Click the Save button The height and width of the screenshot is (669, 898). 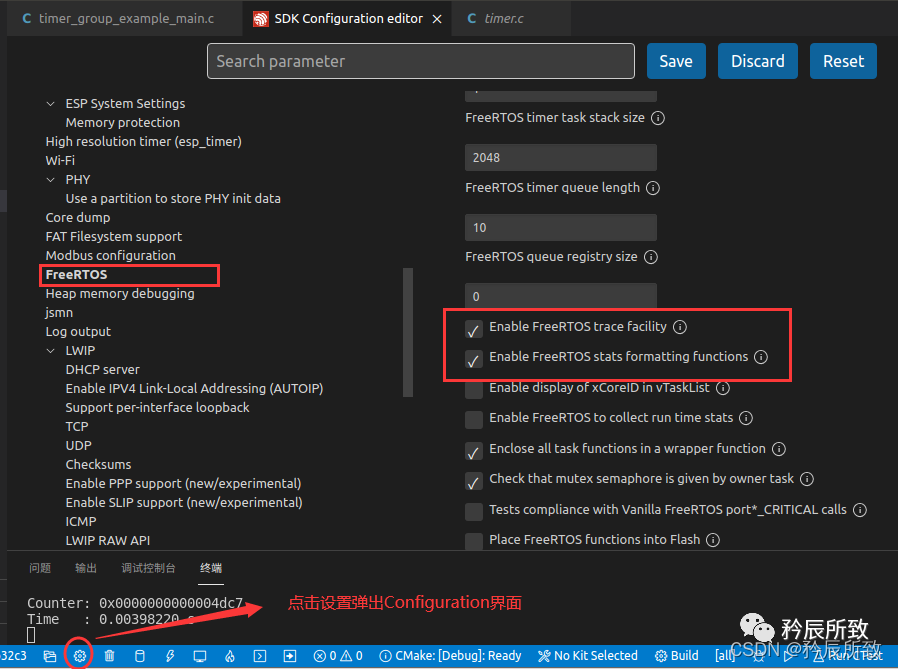pyautogui.click(x=676, y=61)
